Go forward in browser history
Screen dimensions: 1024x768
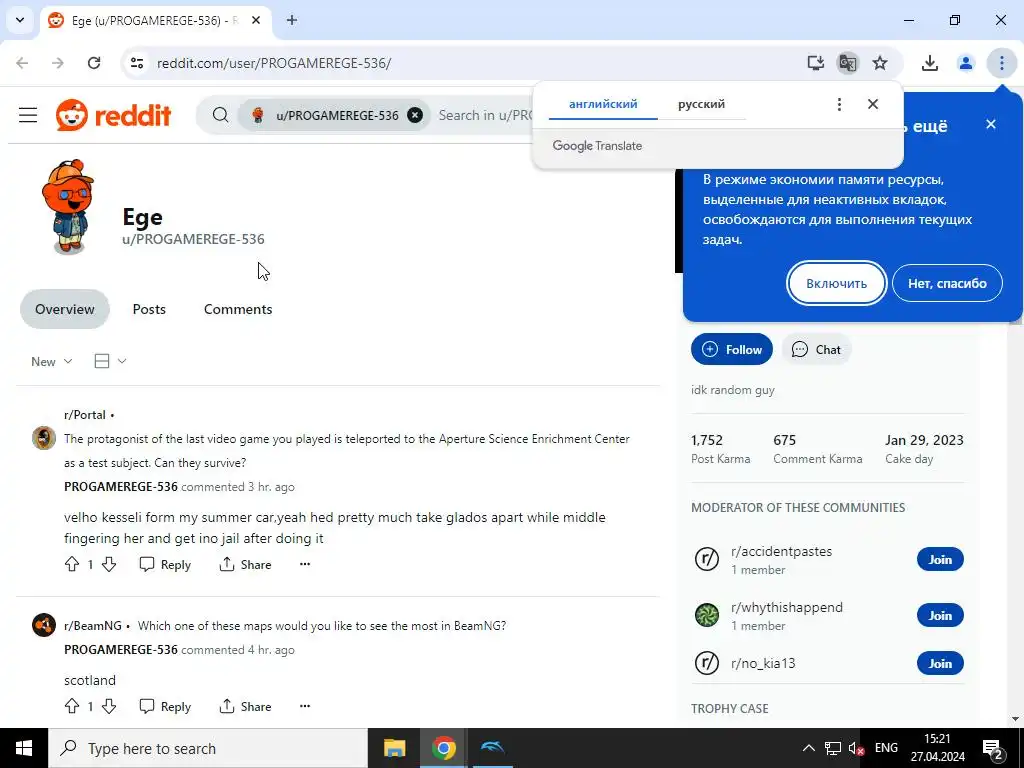click(x=58, y=63)
